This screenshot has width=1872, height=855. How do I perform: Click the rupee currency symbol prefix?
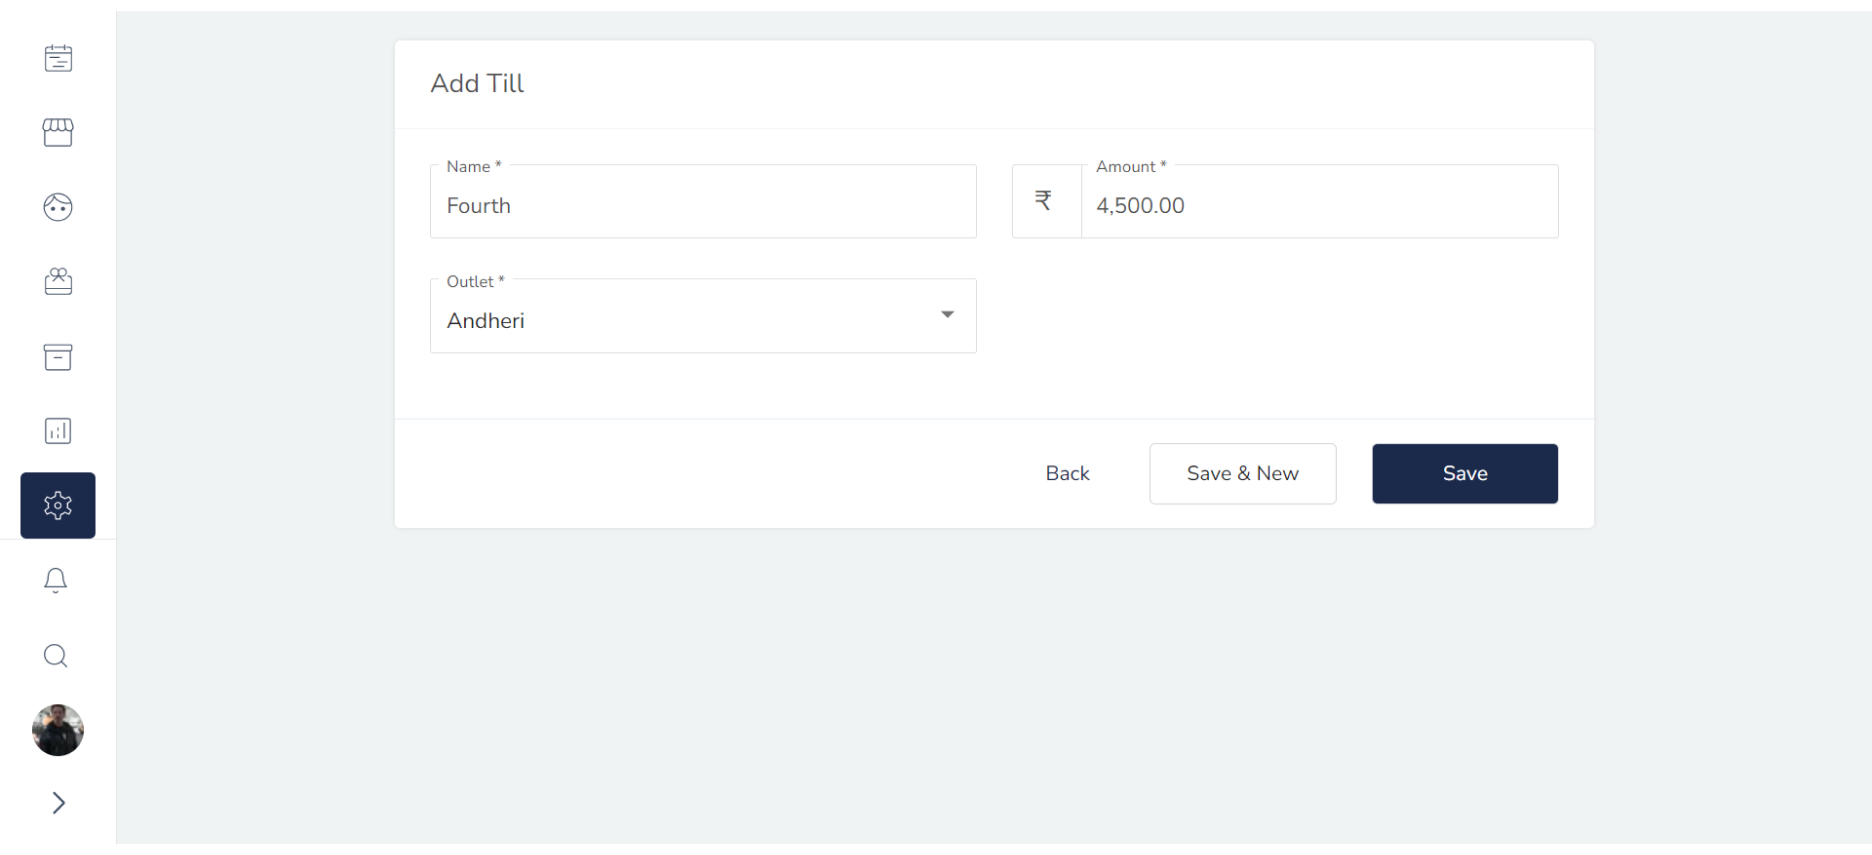coord(1044,201)
